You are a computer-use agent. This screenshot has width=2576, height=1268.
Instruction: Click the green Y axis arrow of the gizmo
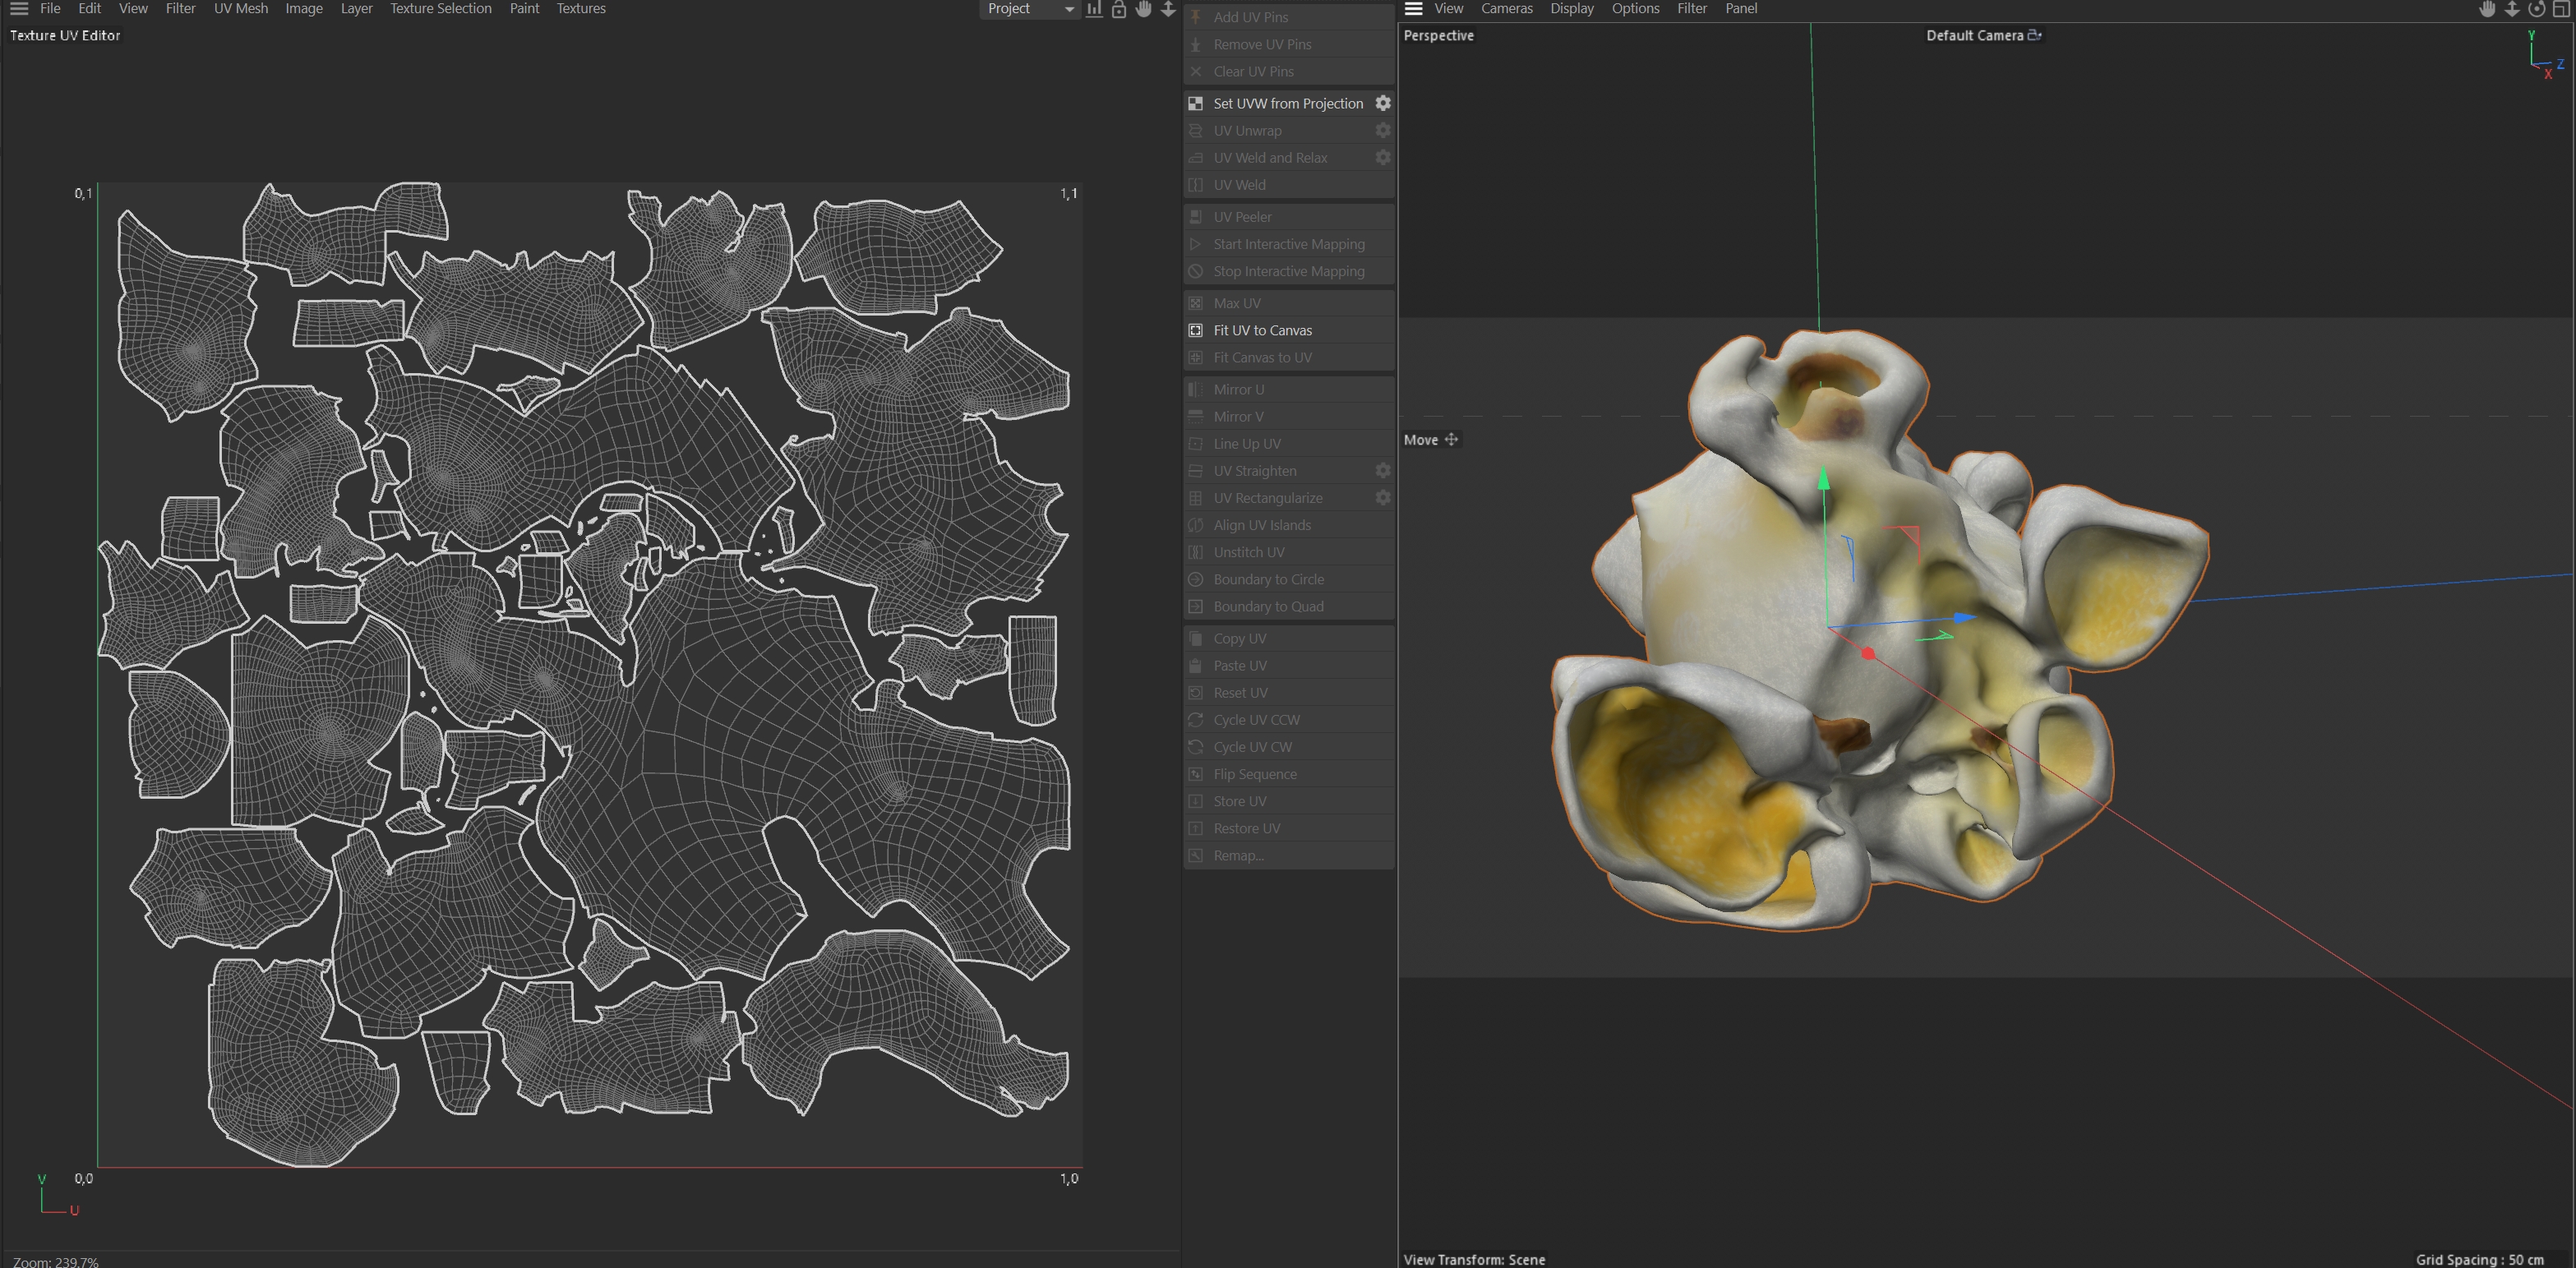(x=1824, y=481)
